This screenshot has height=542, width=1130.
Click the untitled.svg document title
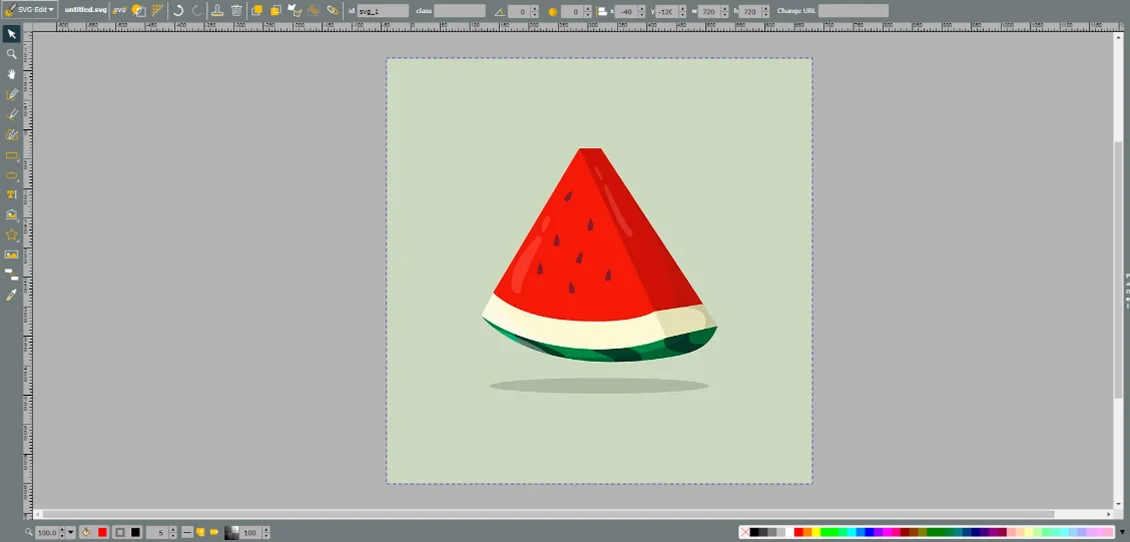[x=84, y=10]
